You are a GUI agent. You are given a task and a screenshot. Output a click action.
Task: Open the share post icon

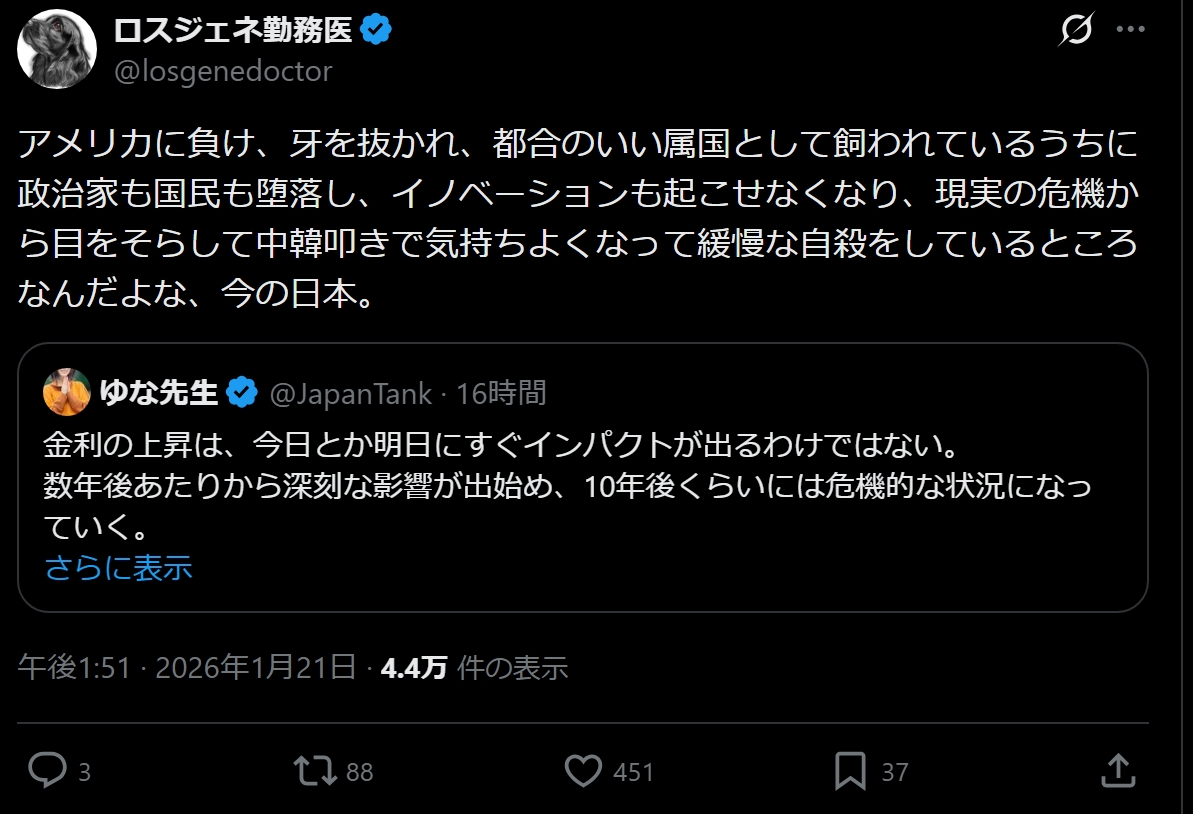coord(1117,771)
